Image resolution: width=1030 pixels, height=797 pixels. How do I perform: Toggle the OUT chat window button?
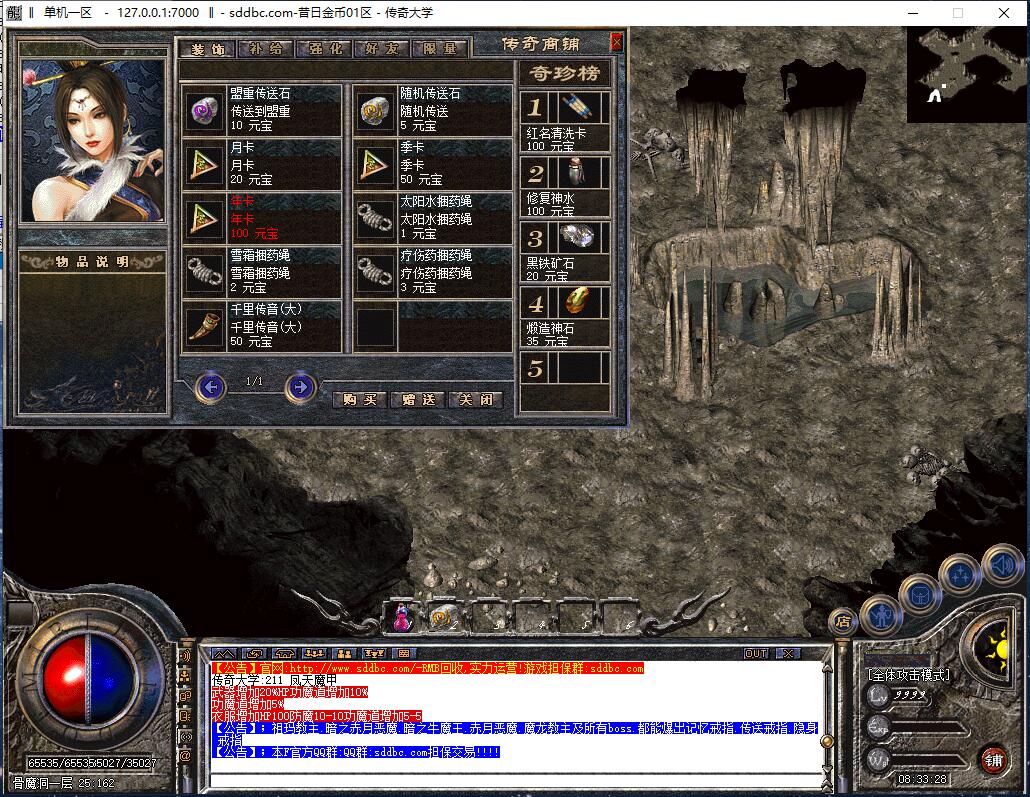pyautogui.click(x=756, y=653)
